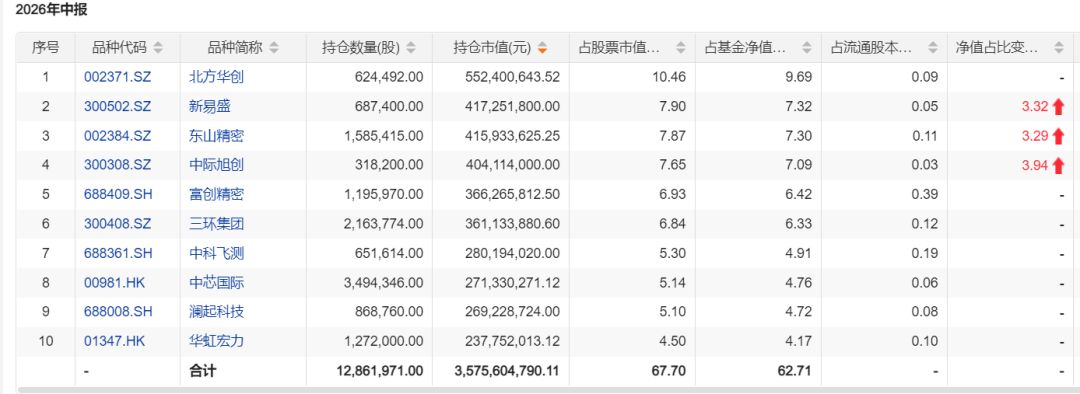Click the 序号 column header
Screen dimensions: 1080x394
click(x=45, y=48)
